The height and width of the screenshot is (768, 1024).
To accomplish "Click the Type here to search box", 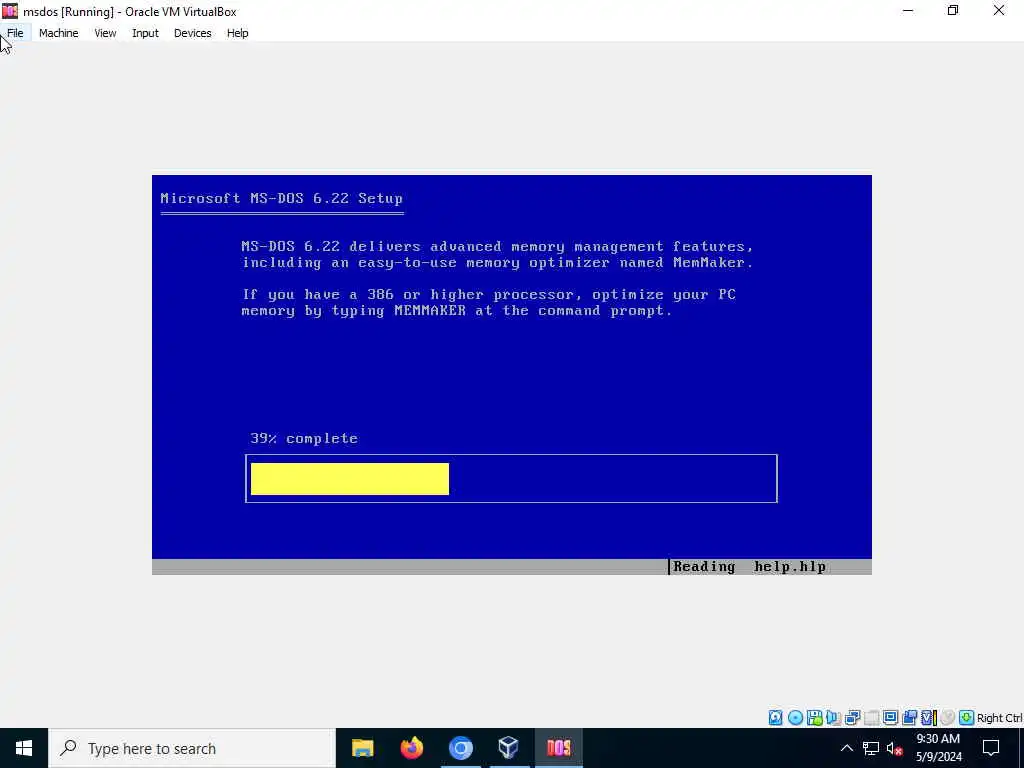I will (x=192, y=748).
